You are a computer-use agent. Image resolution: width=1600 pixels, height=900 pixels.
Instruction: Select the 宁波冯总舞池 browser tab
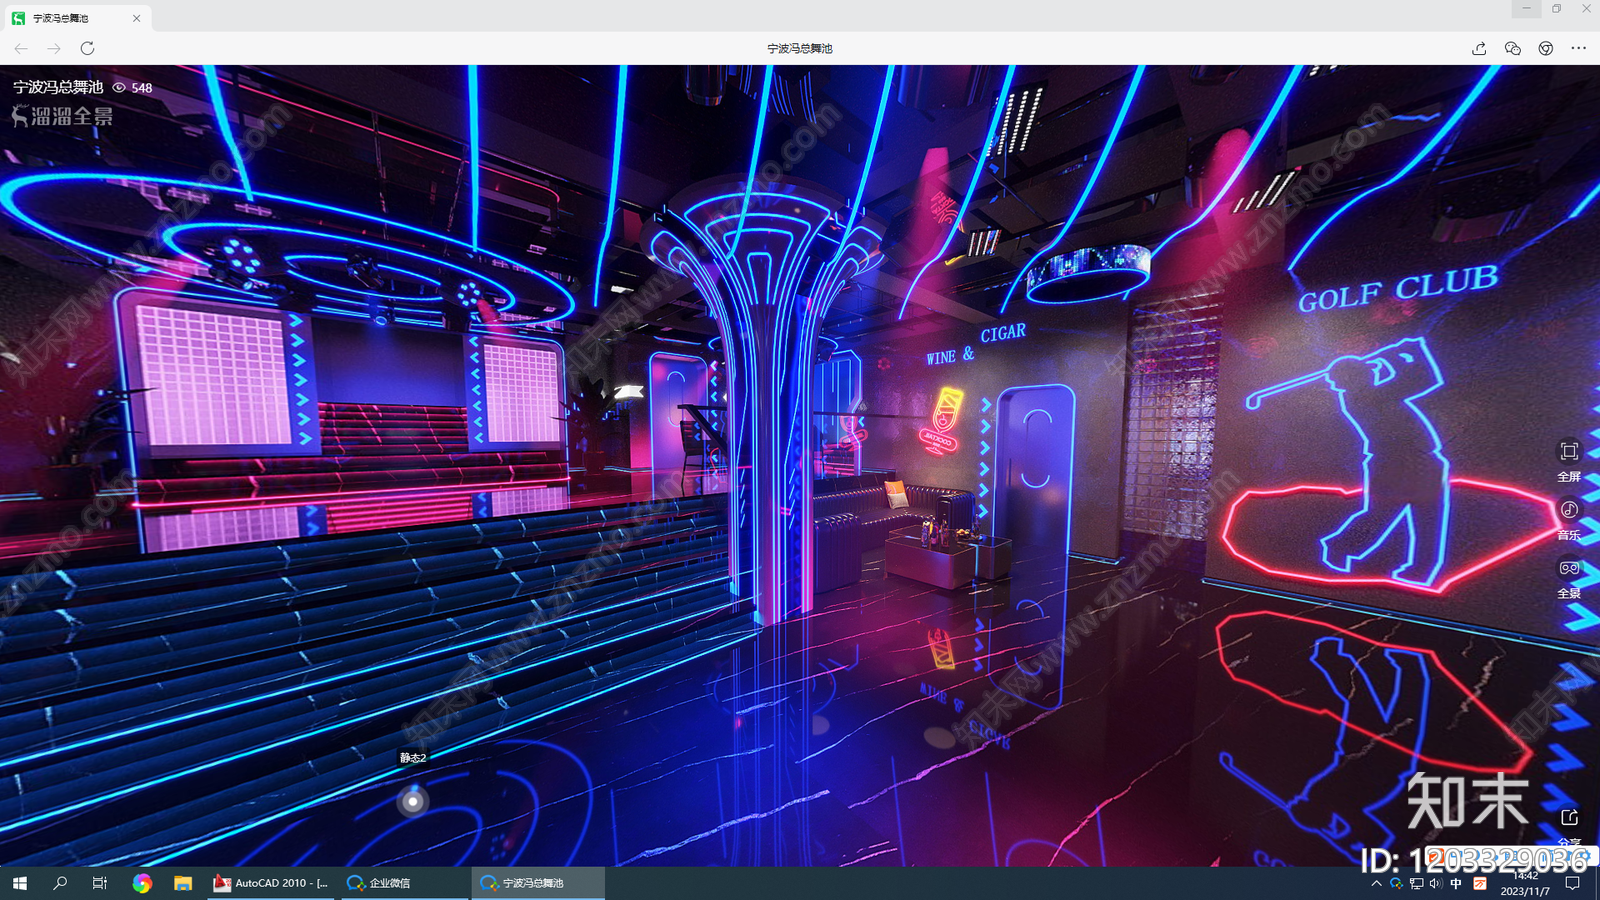pos(76,18)
